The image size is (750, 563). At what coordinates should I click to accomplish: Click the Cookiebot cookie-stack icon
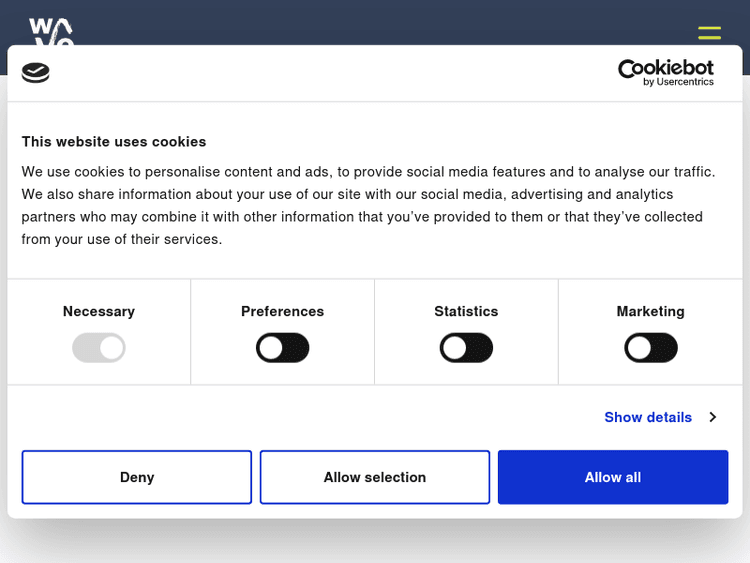click(36, 73)
